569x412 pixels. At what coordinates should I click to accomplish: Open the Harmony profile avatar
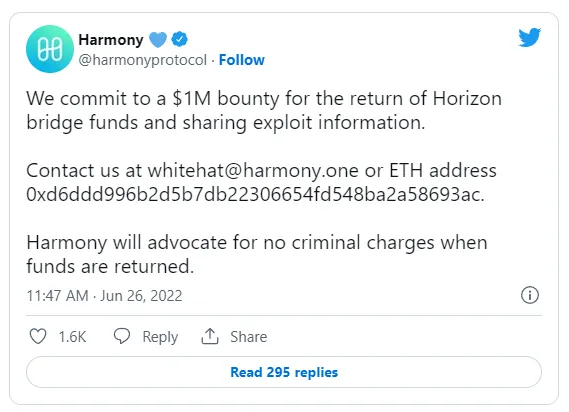[50, 49]
